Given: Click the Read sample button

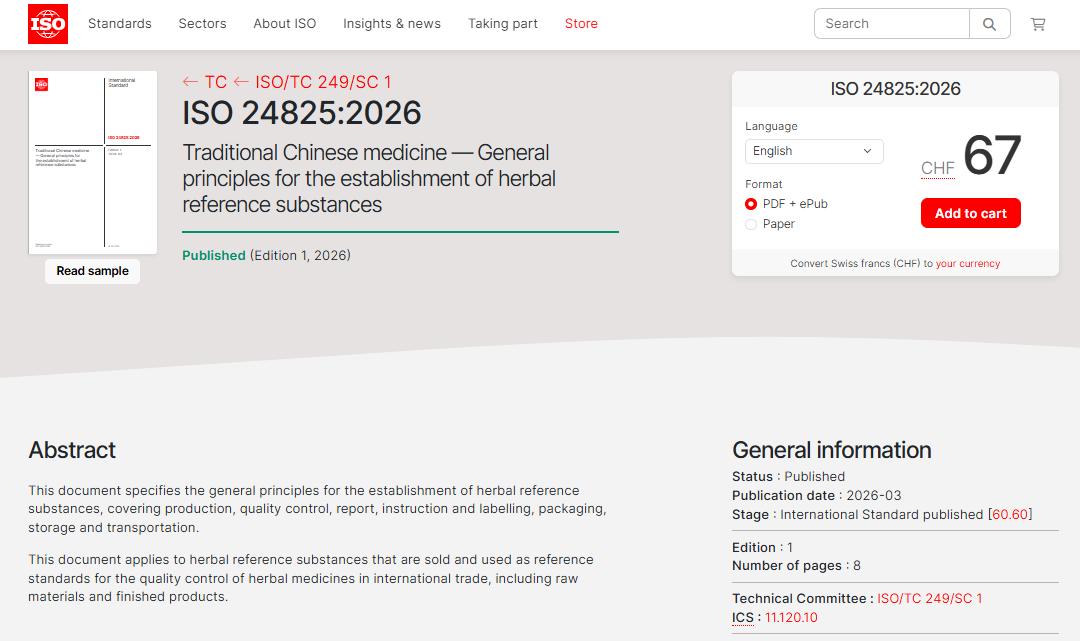Looking at the screenshot, I should tap(92, 271).
